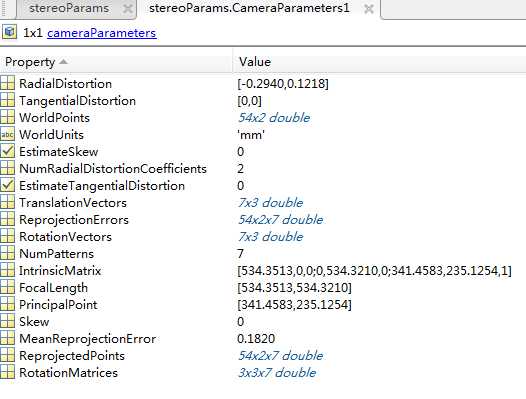
Task: Open the ReprojectionErrors 54x2x7 double value
Action: click(x=280, y=219)
